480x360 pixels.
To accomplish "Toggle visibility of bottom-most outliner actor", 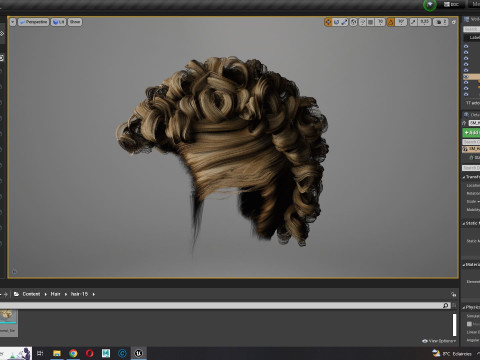I will 466,94.
